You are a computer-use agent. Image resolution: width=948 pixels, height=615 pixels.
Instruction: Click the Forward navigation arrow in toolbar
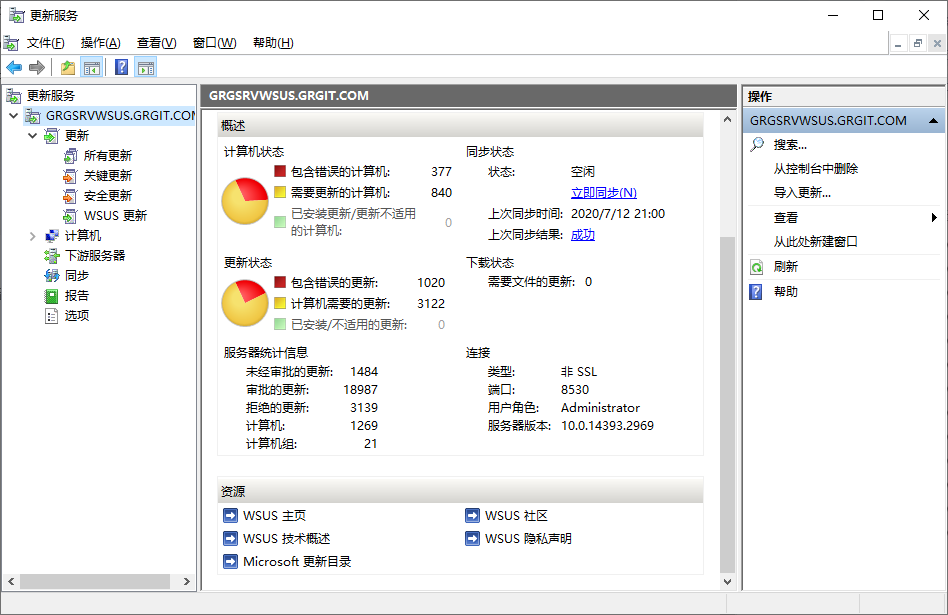pos(36,67)
